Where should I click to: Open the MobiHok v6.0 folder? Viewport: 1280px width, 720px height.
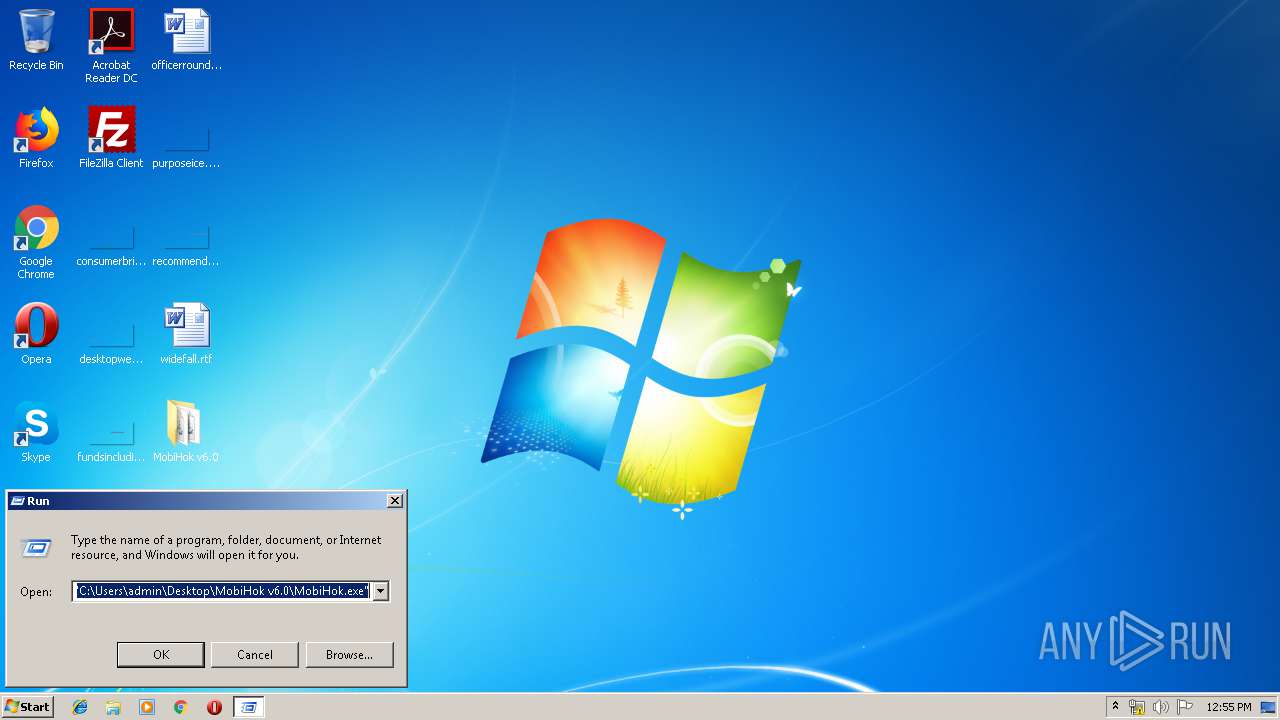[x=186, y=432]
